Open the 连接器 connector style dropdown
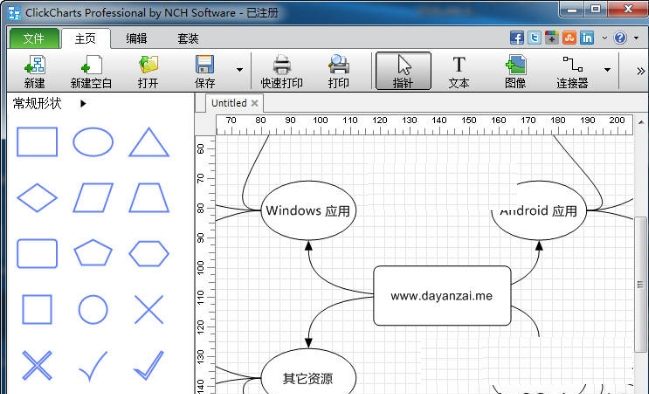 [607, 70]
